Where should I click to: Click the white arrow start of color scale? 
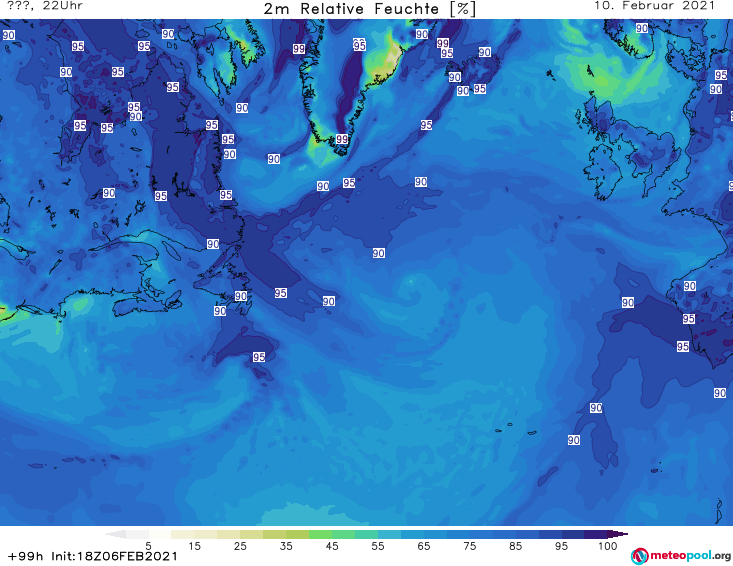[x=116, y=534]
